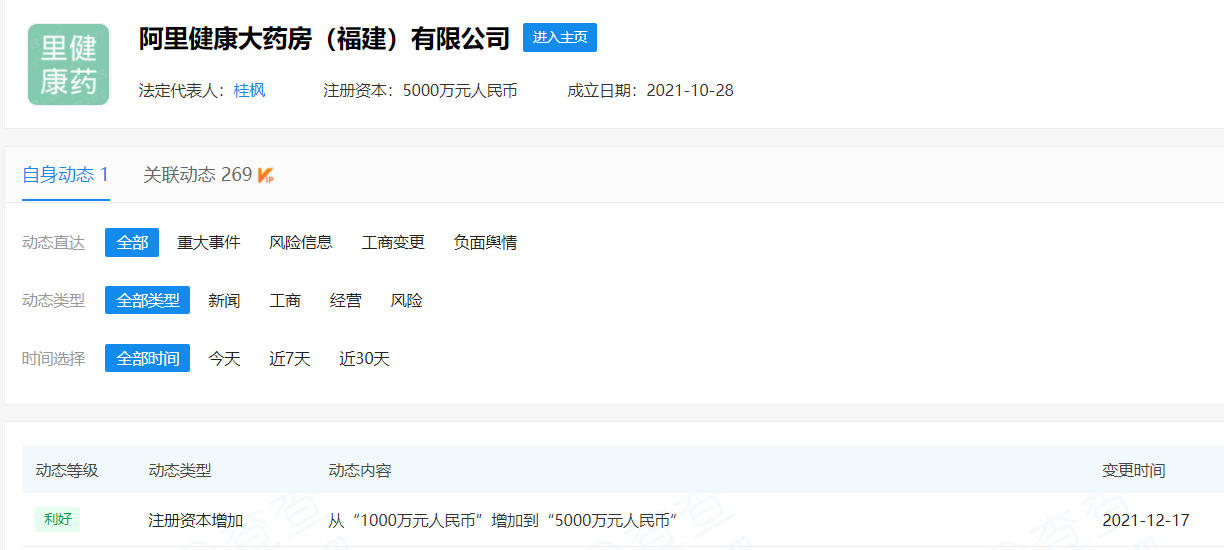The width and height of the screenshot is (1224, 550).
Task: Choose 新闻 dynamic type
Action: point(224,300)
